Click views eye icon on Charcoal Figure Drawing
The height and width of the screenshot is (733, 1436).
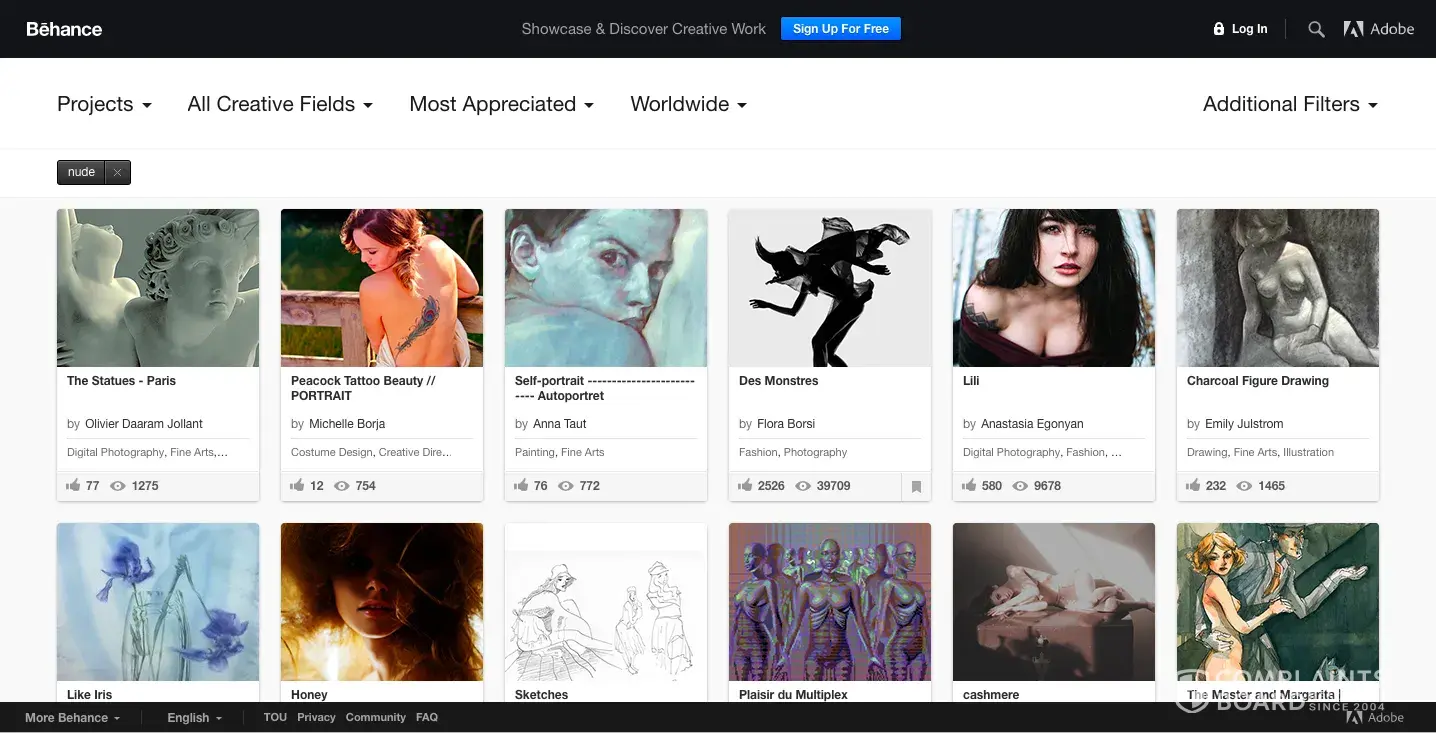[1245, 486]
